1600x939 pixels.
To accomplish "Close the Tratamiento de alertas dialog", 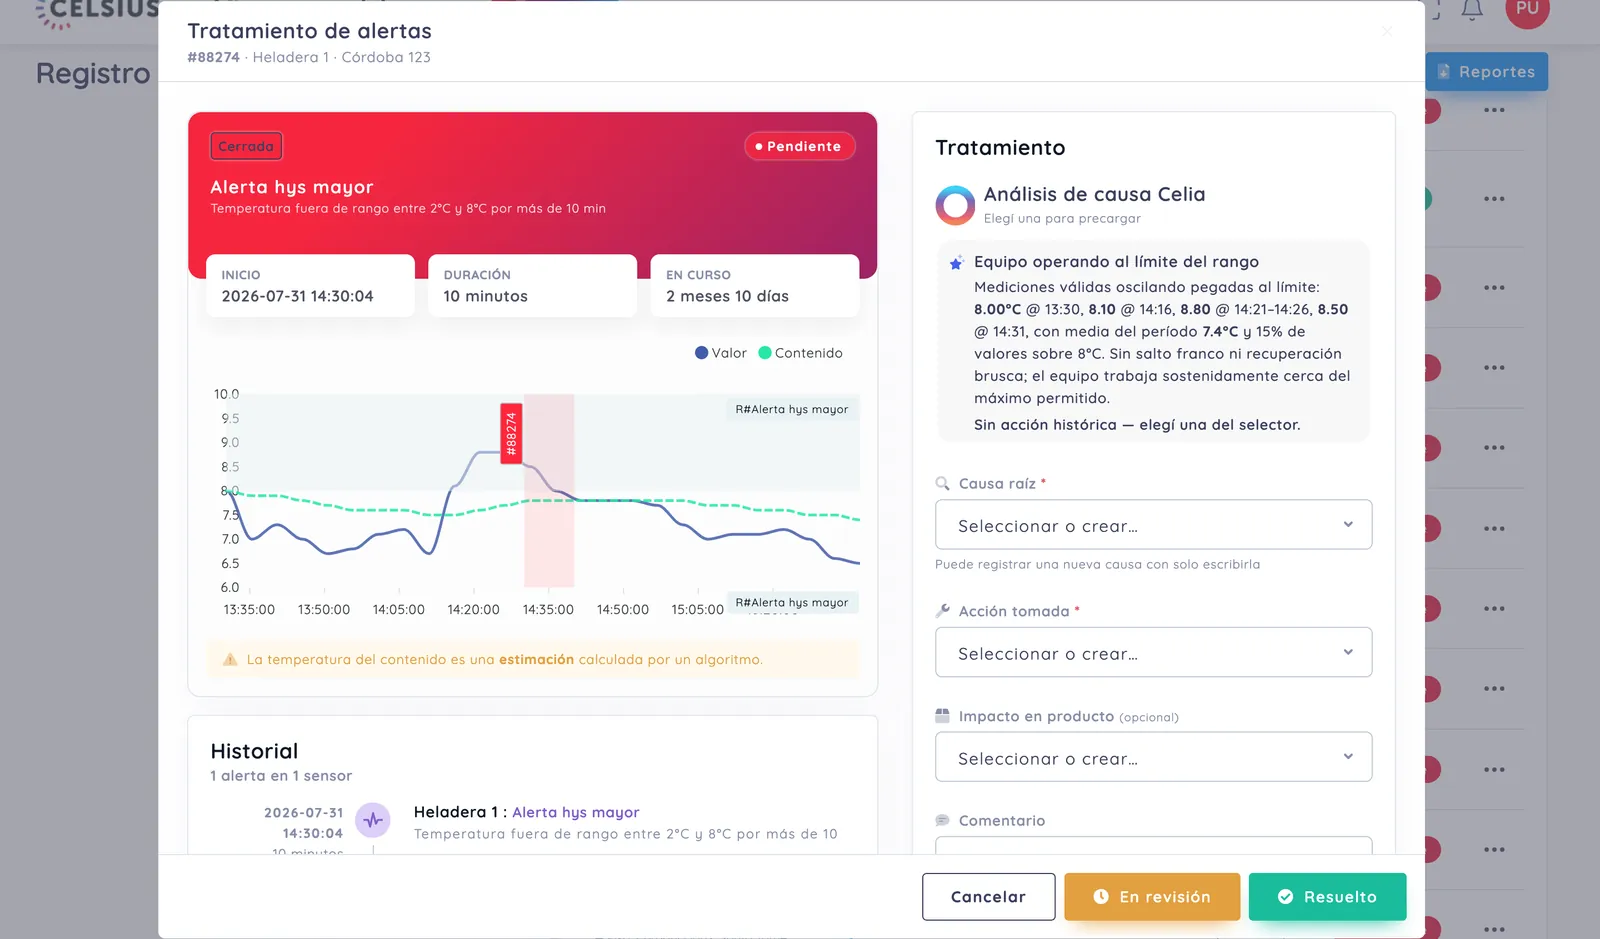I will (1386, 32).
